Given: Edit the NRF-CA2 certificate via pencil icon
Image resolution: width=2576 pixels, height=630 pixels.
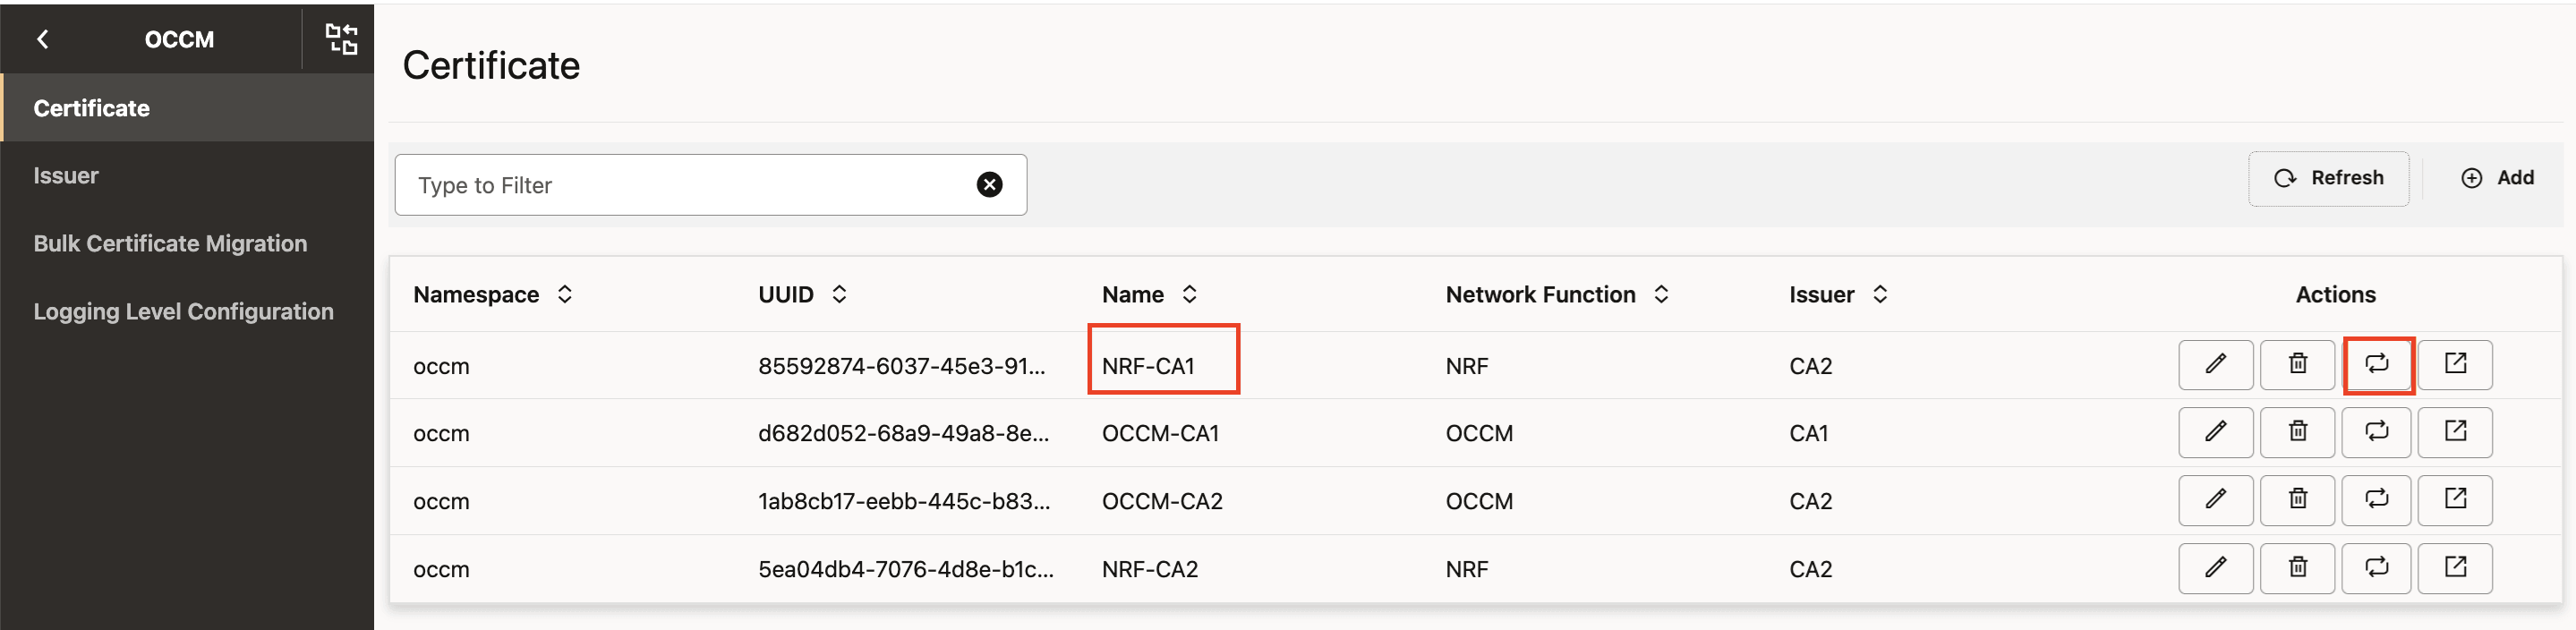Looking at the screenshot, I should pyautogui.click(x=2215, y=568).
